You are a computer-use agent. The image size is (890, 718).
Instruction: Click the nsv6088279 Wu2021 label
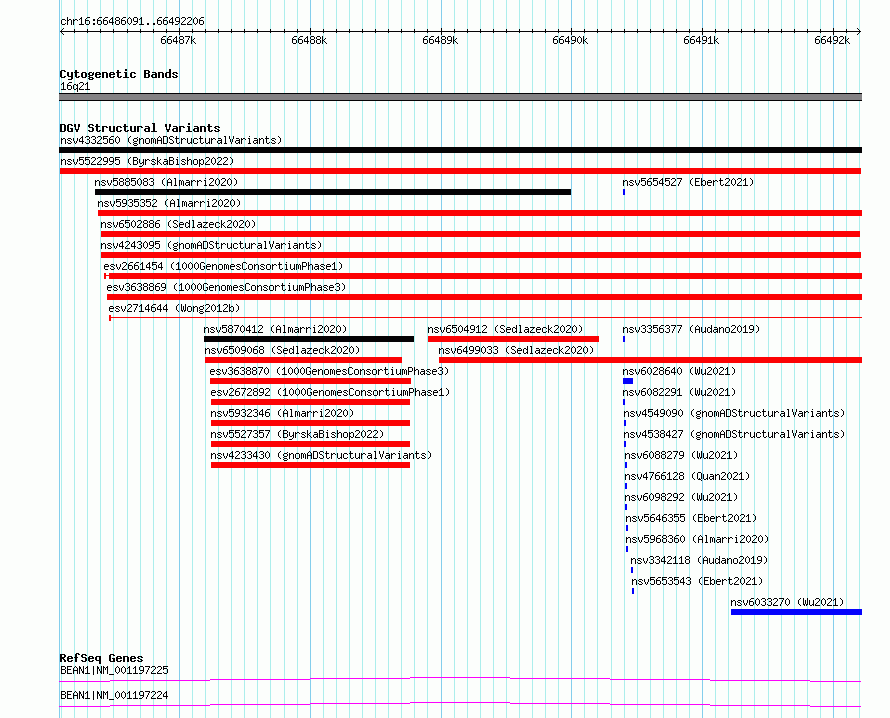(681, 455)
